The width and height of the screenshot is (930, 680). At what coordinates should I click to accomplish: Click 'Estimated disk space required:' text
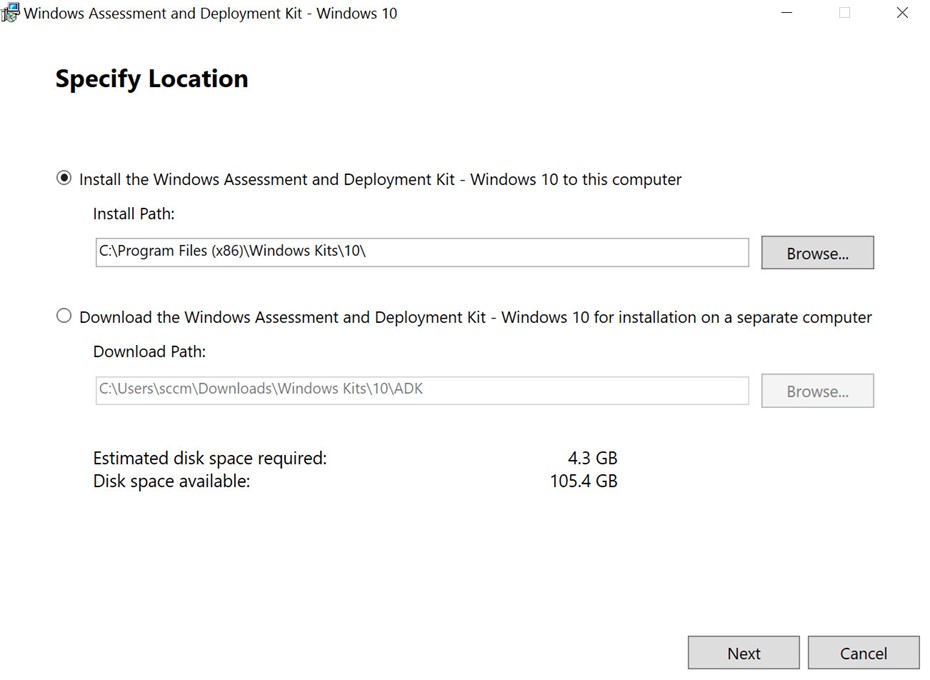coord(210,458)
